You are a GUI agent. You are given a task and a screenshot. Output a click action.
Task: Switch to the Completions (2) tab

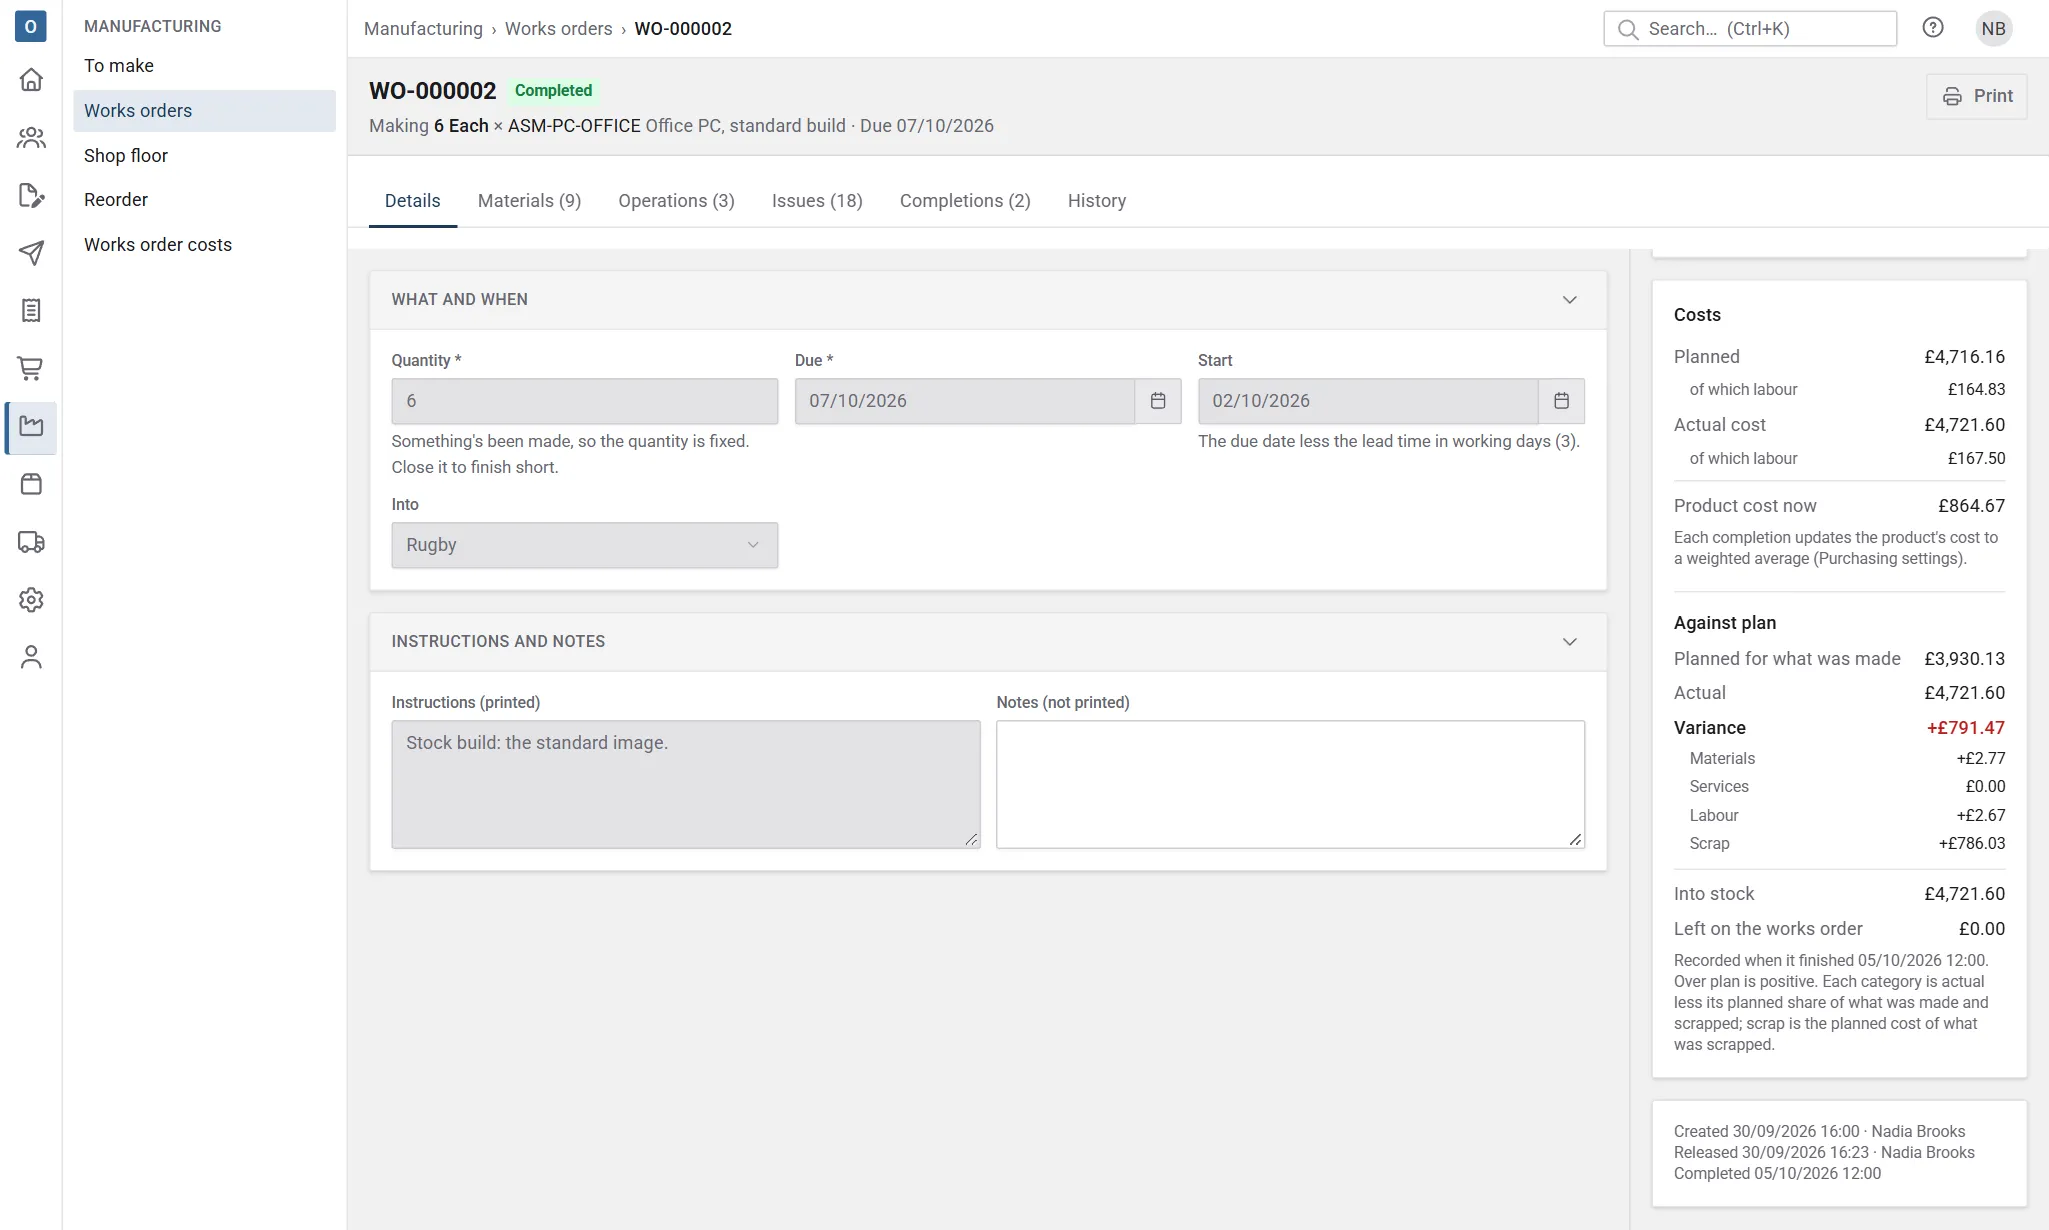965,201
